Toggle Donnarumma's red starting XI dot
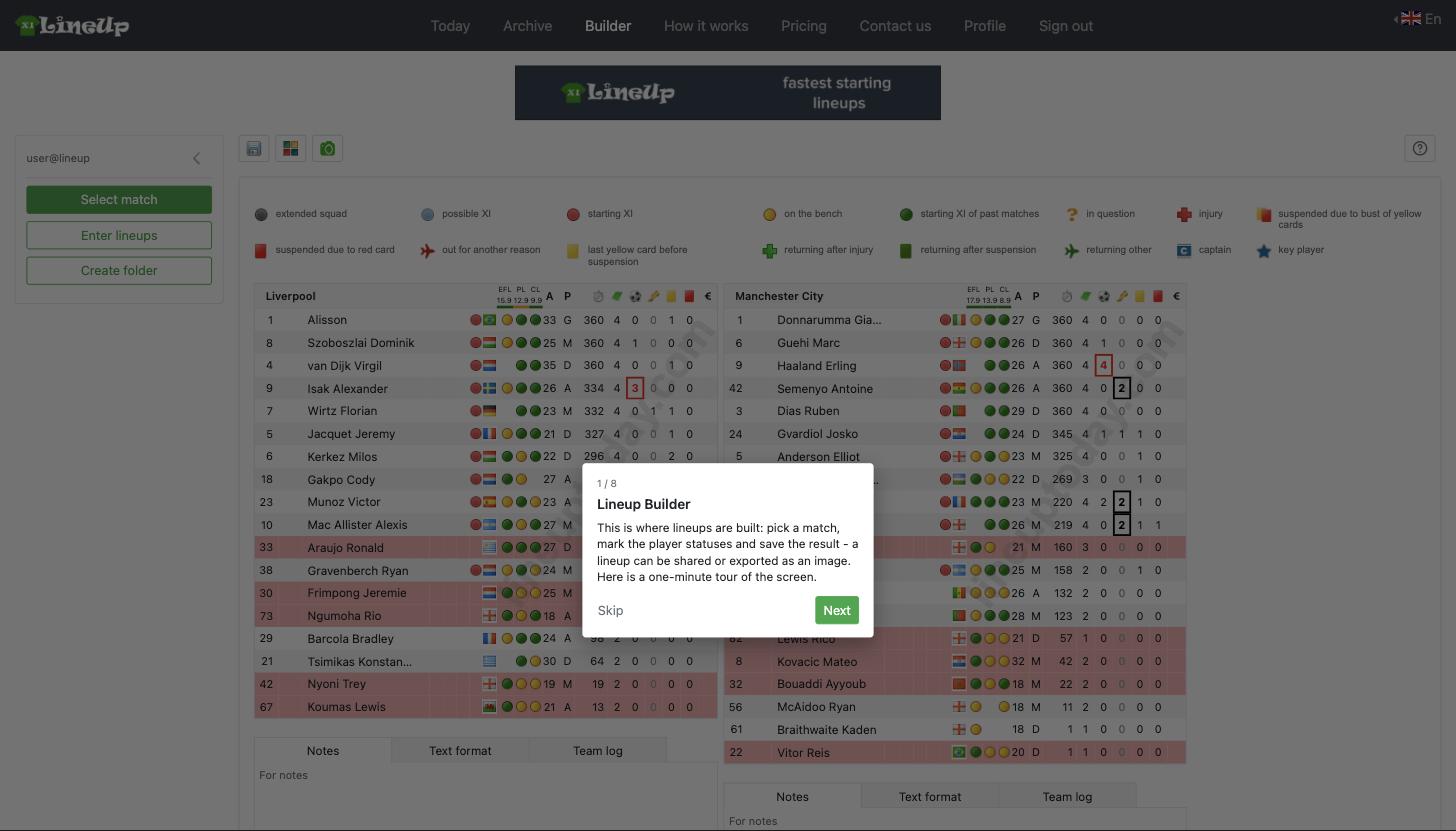This screenshot has width=1456, height=831. point(946,320)
